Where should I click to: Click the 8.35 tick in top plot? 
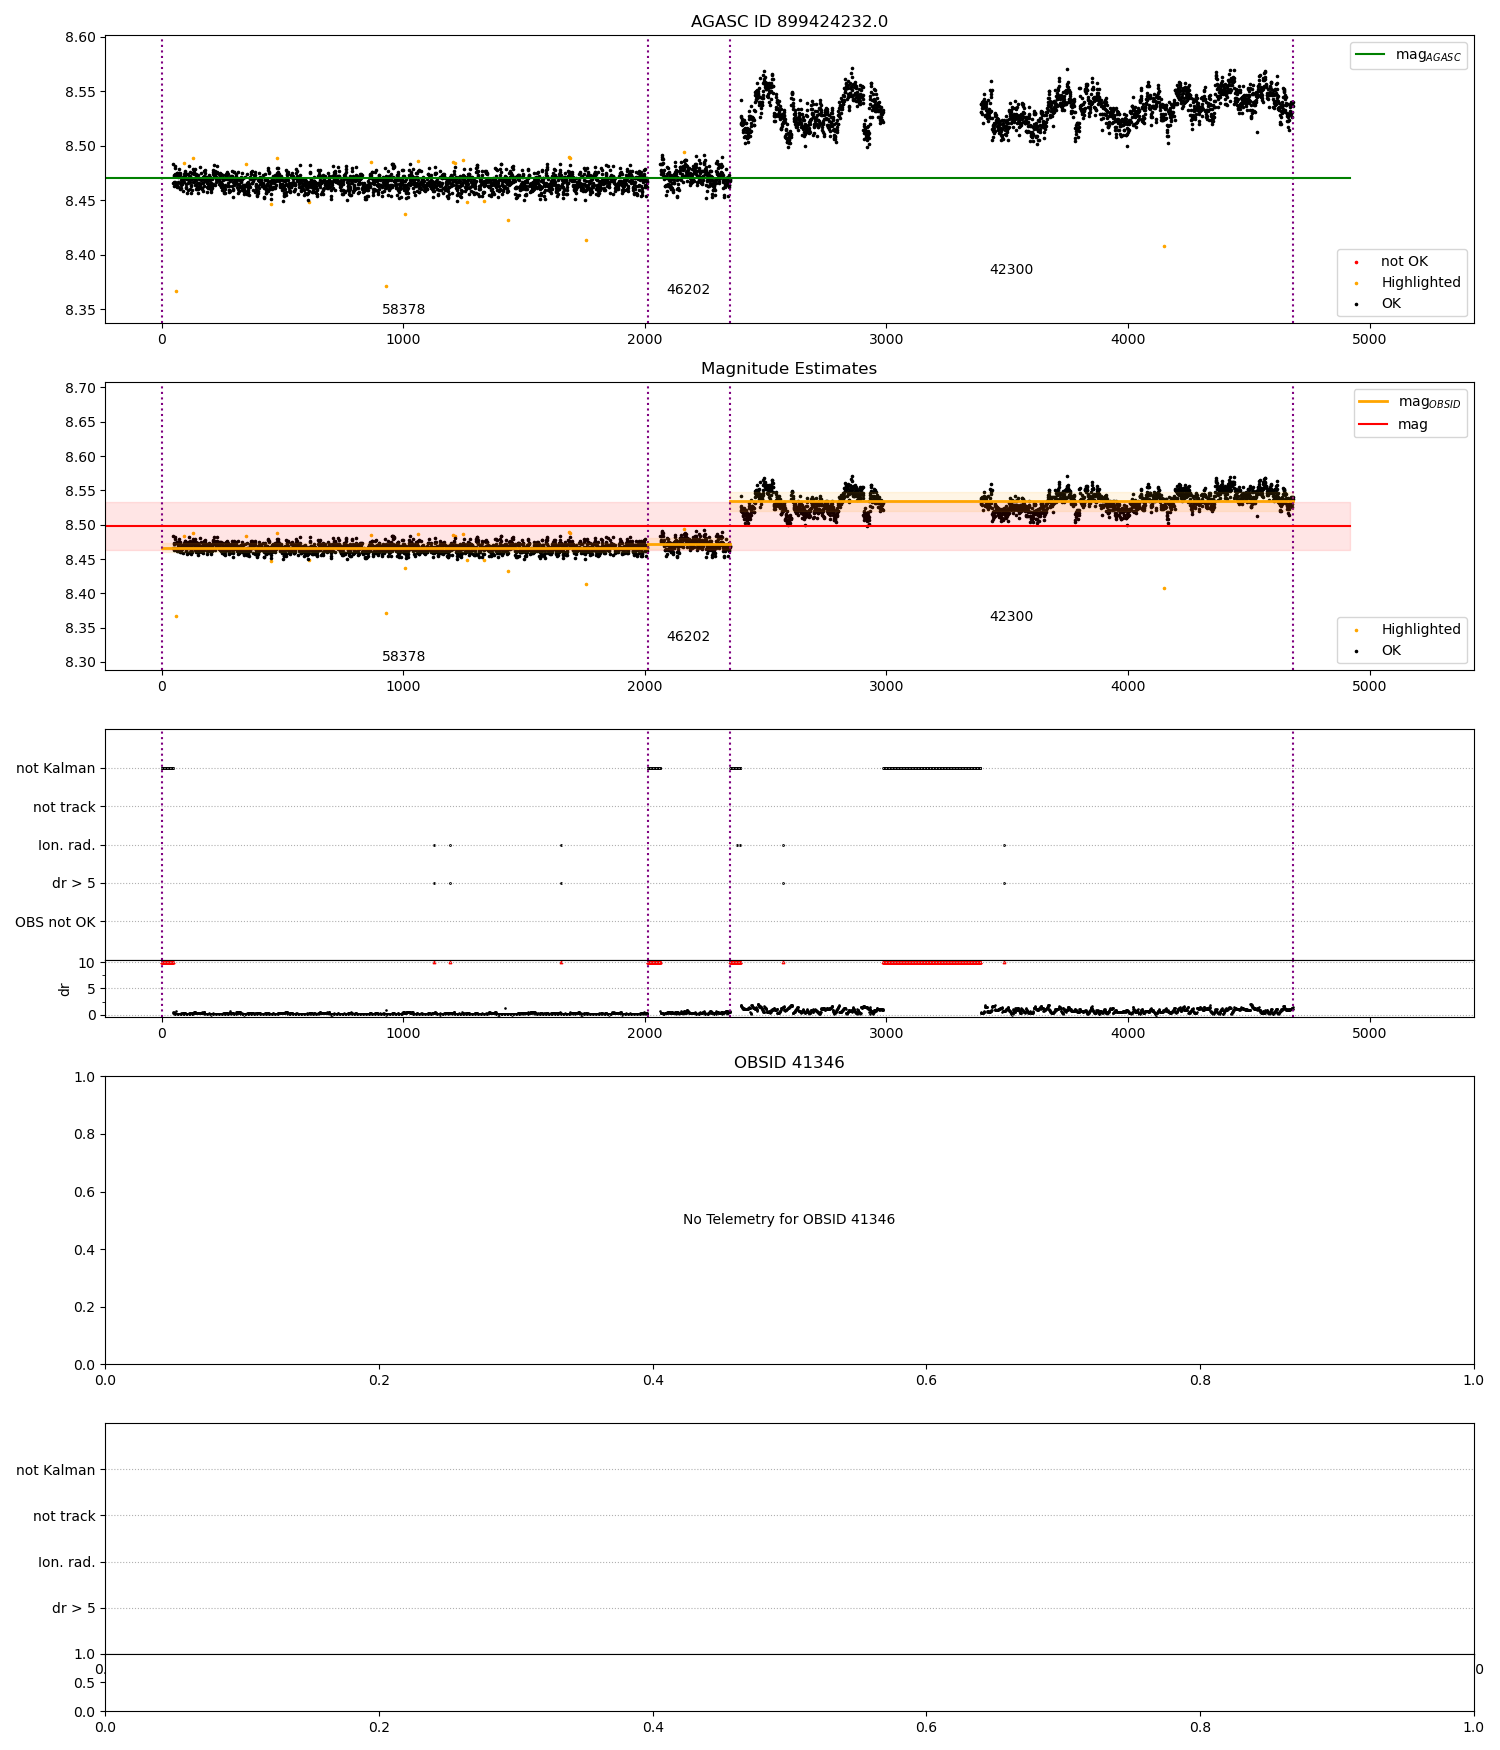coord(80,310)
